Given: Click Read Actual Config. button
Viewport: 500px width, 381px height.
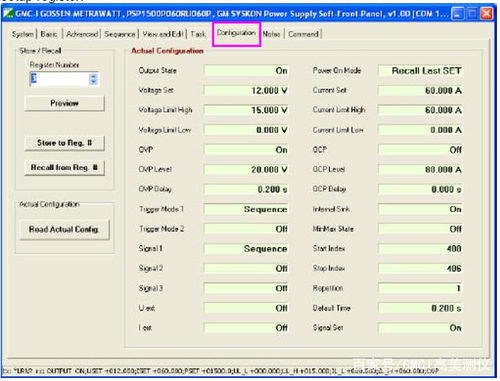Looking at the screenshot, I should coord(64,229).
